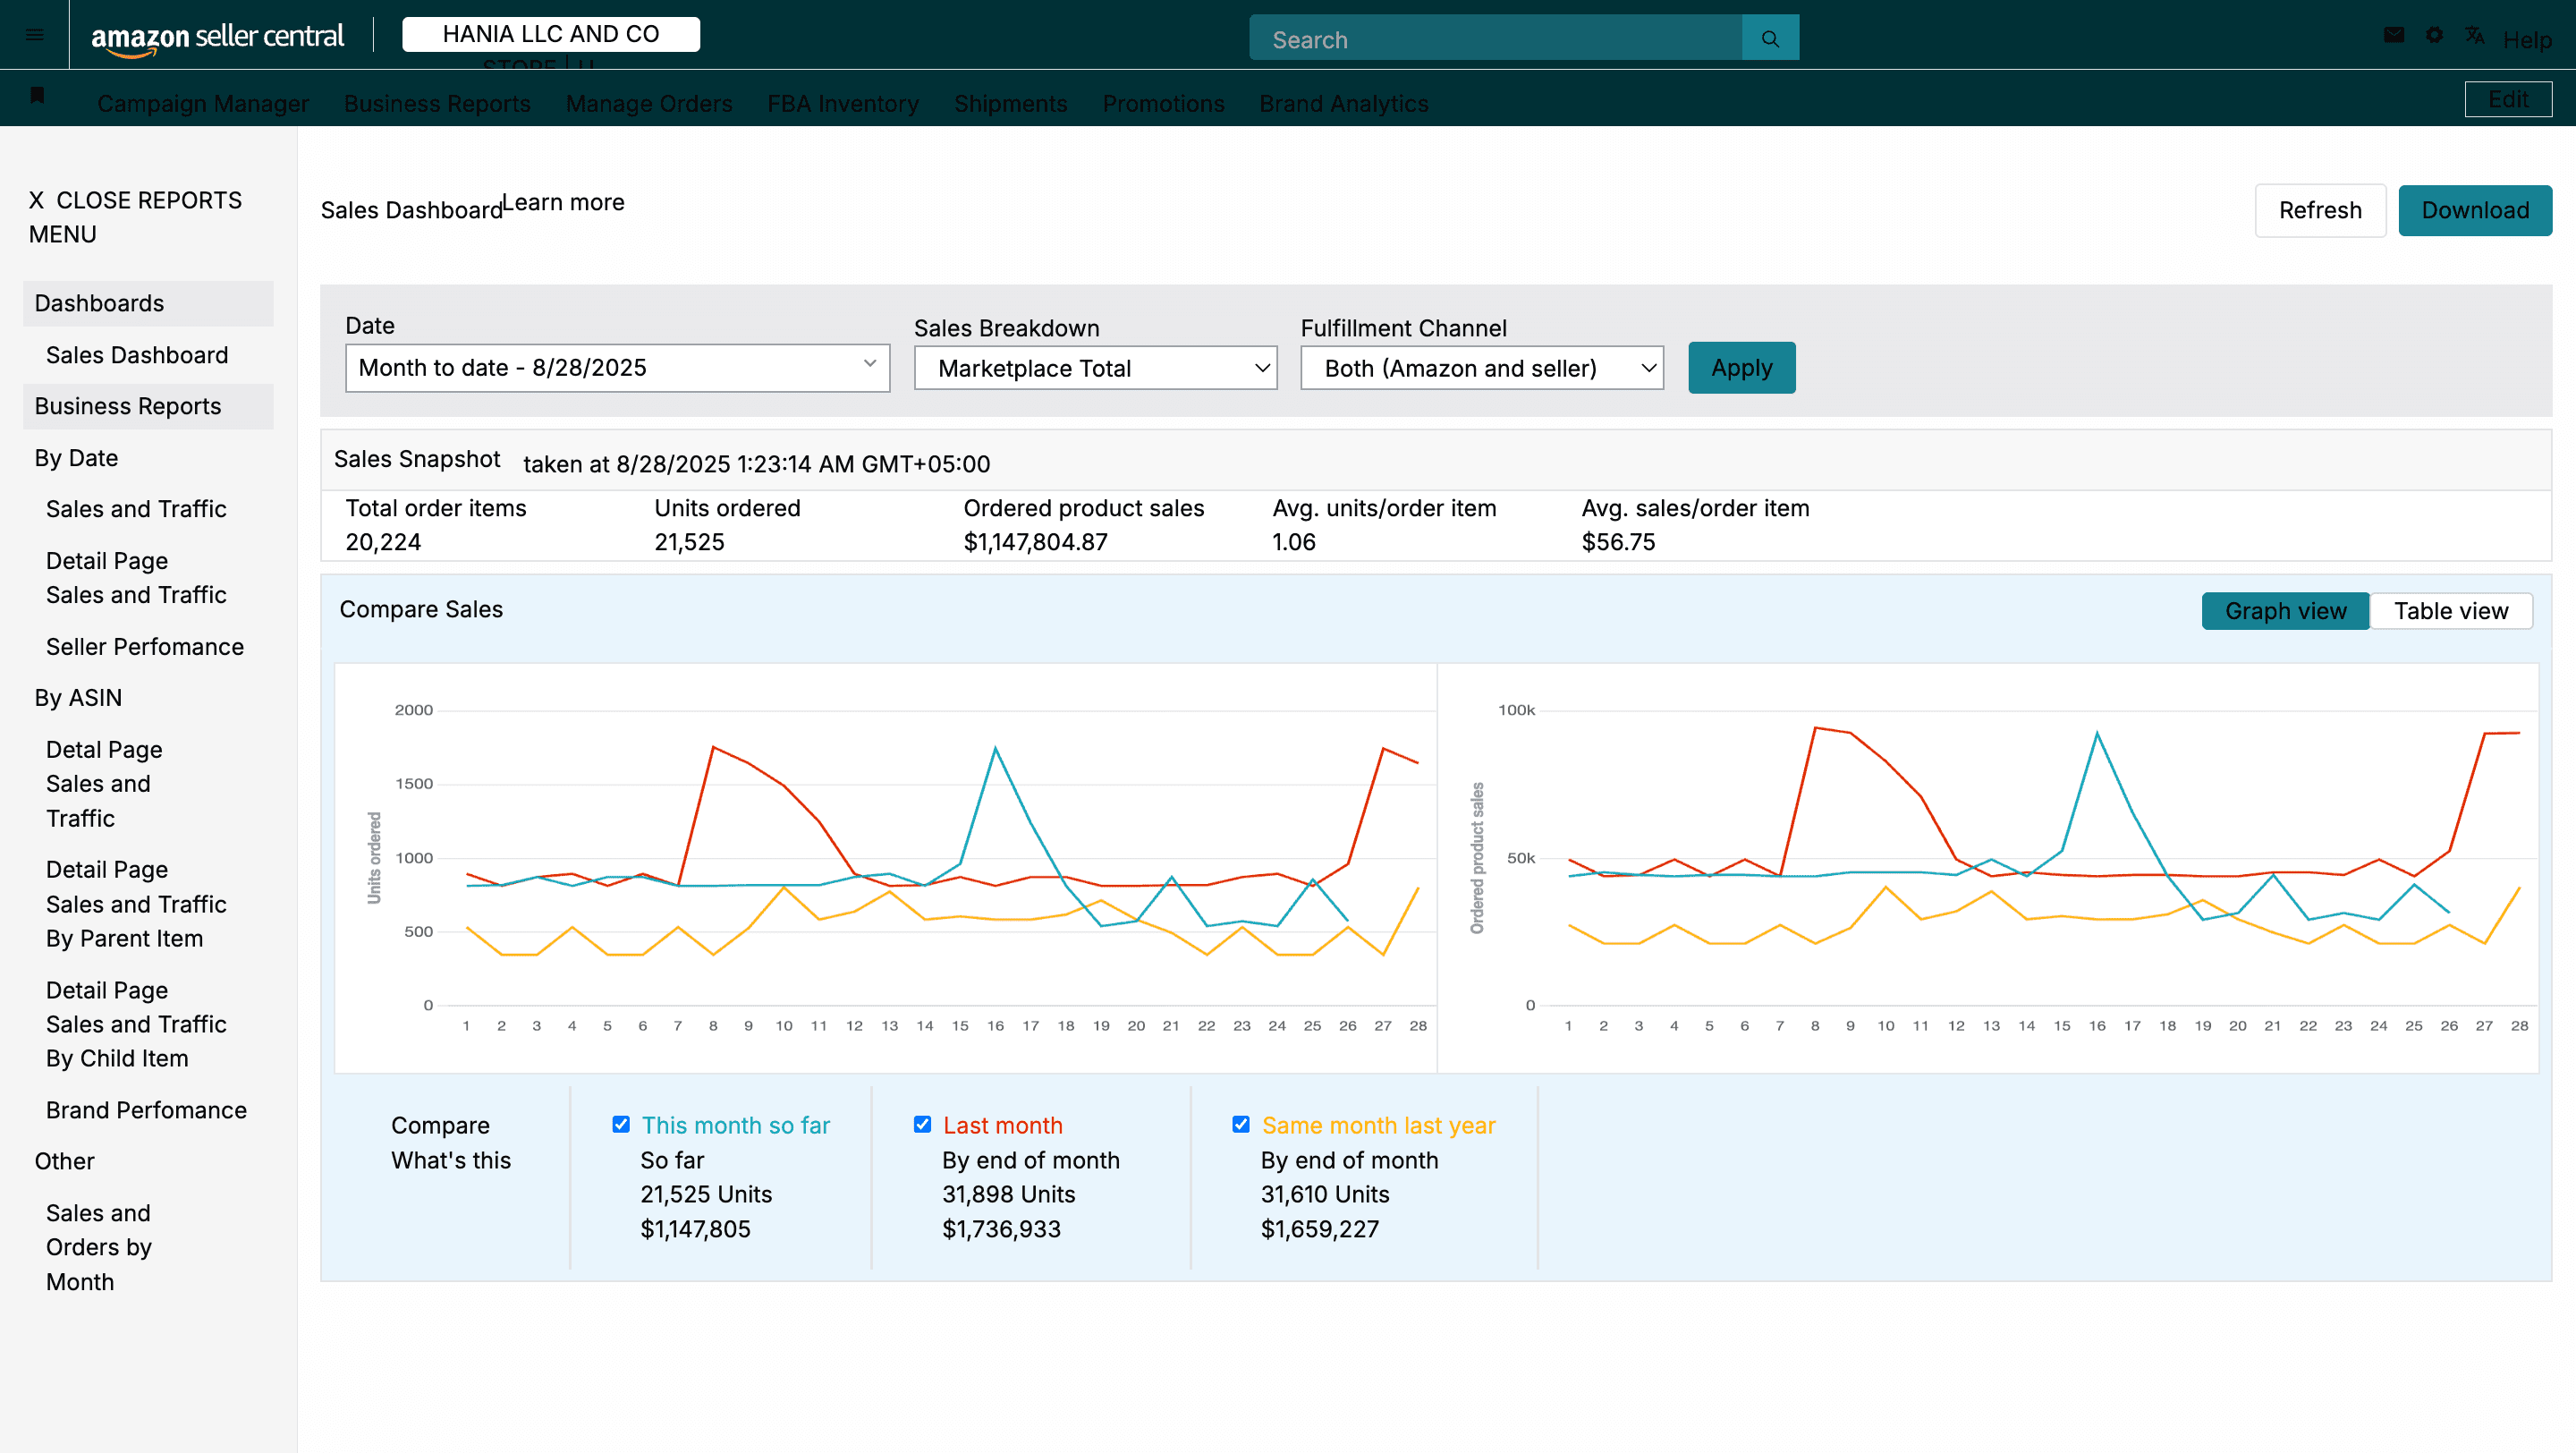Open By Date Sales and Traffic report

point(136,509)
